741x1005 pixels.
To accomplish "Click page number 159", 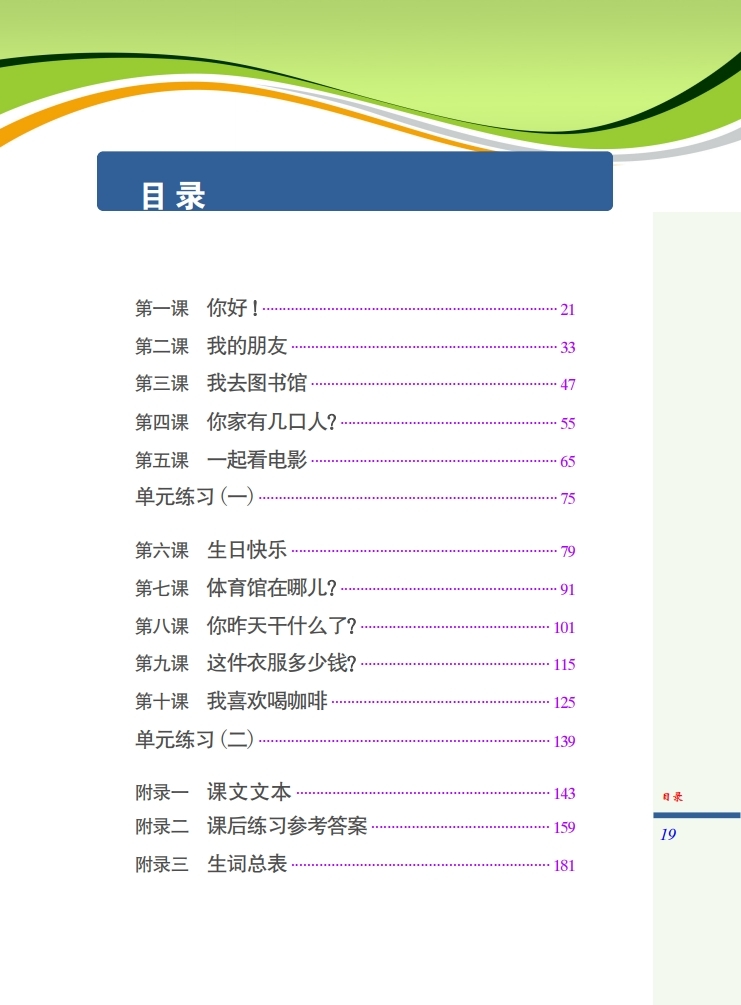I will click(564, 827).
